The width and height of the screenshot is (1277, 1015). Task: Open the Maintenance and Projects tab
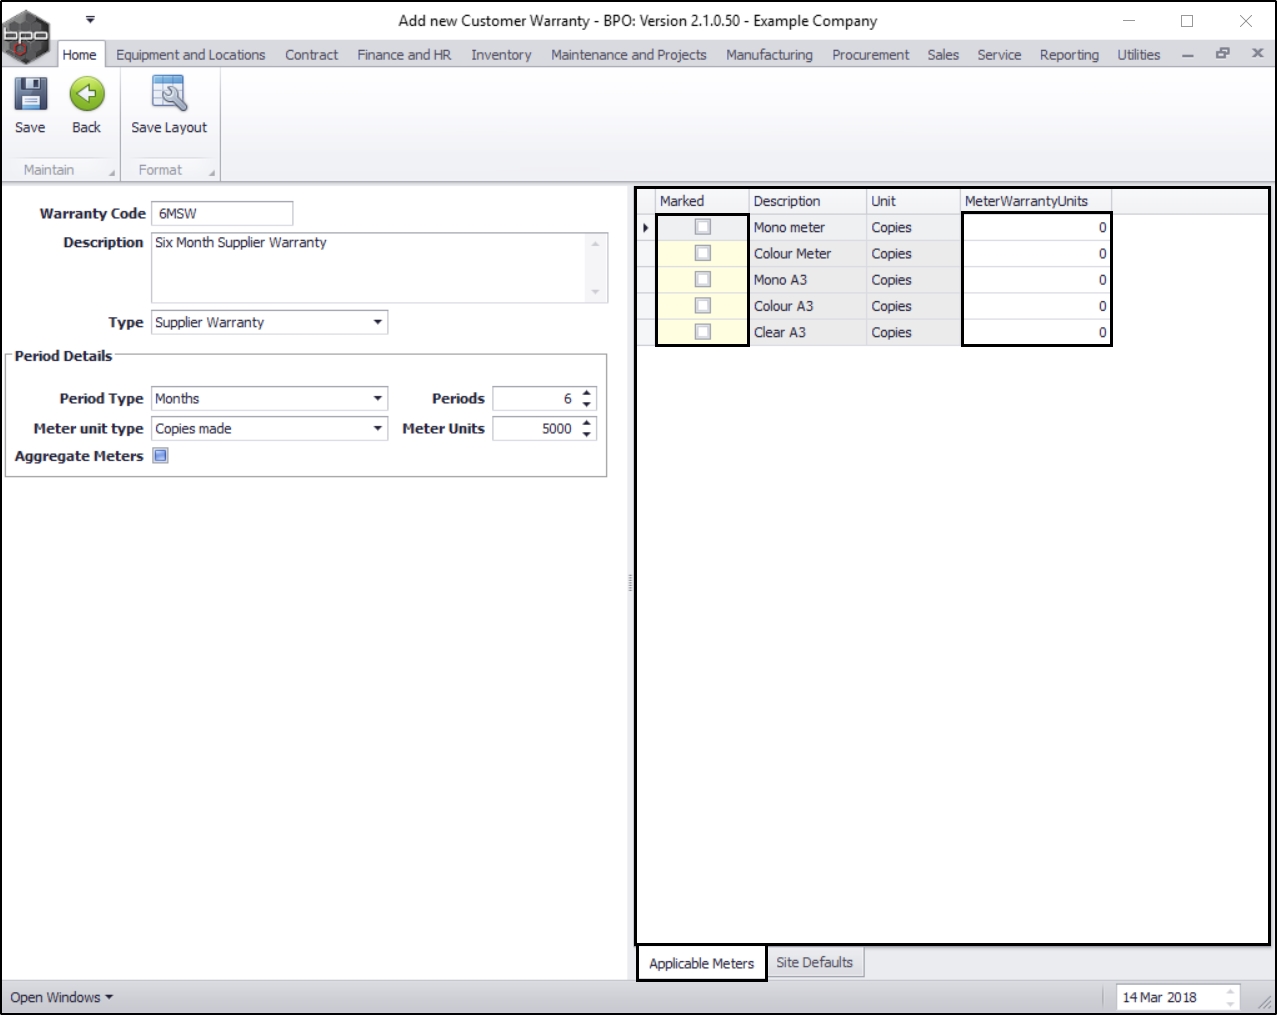click(x=628, y=55)
